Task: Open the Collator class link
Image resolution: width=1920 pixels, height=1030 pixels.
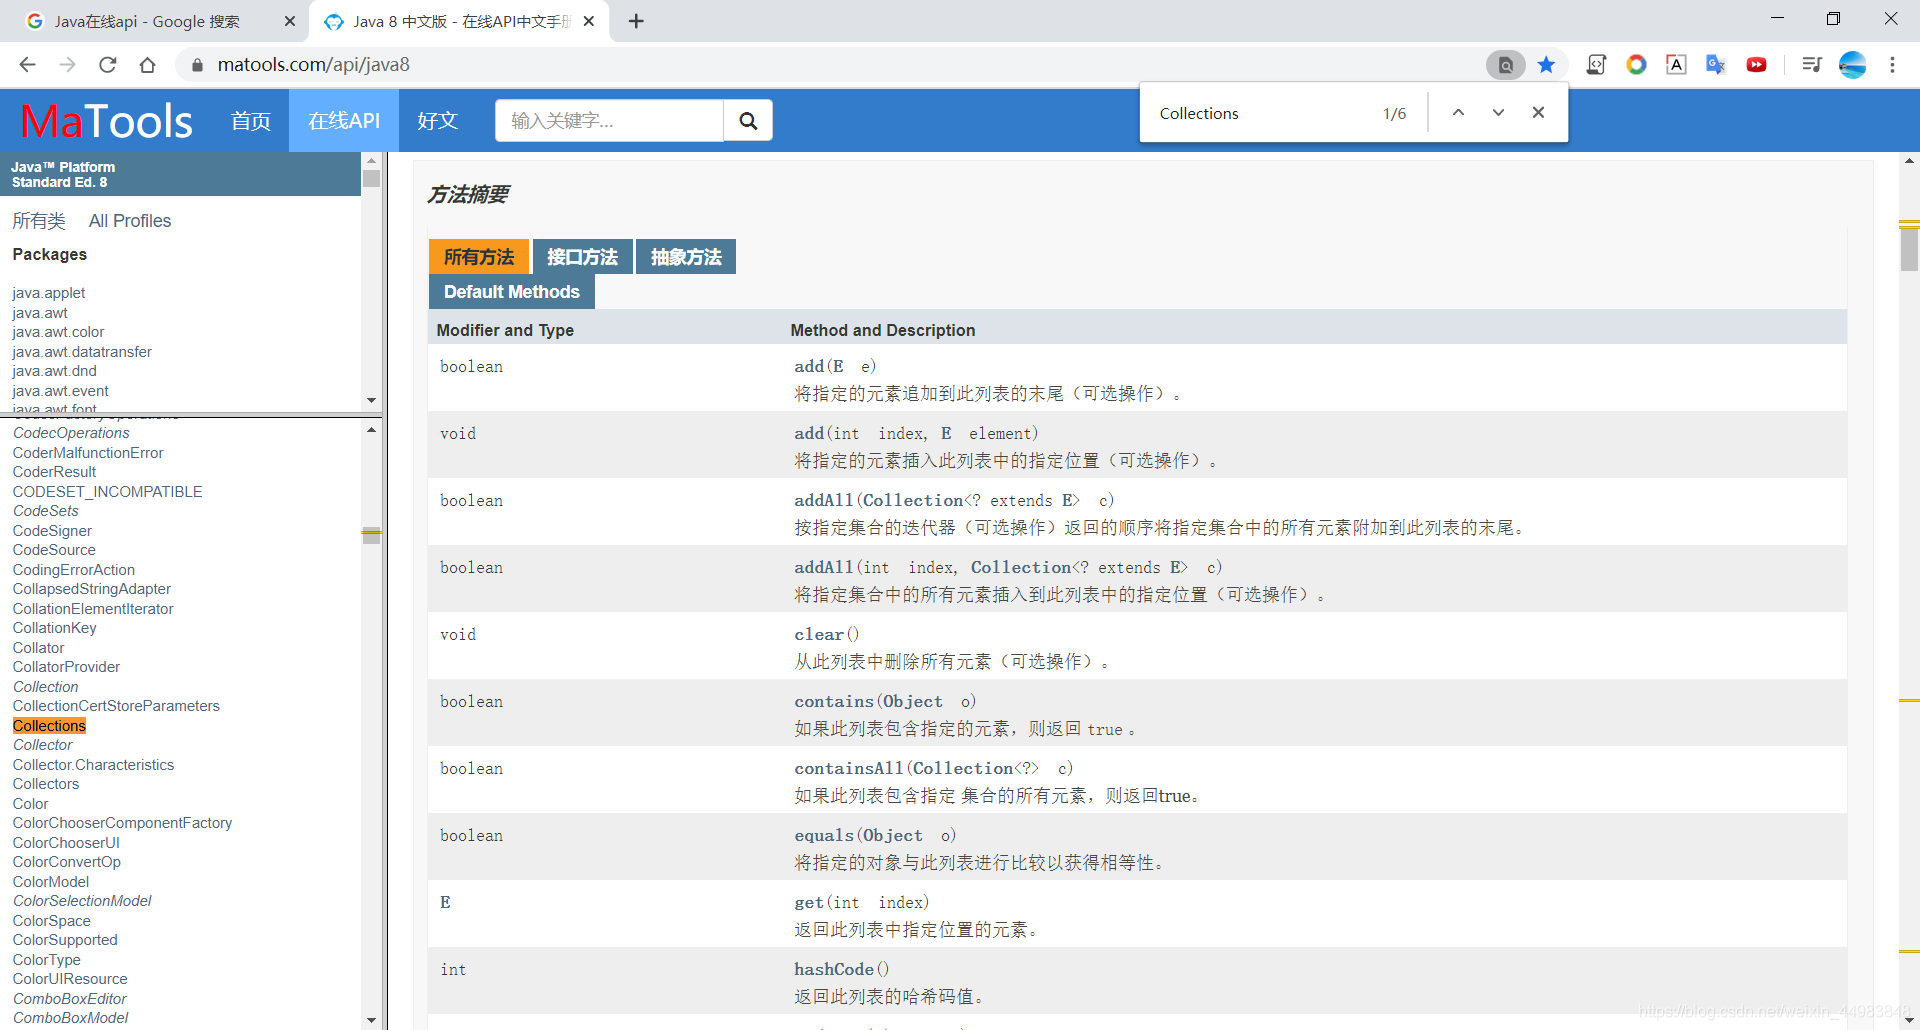Action: pos(38,648)
